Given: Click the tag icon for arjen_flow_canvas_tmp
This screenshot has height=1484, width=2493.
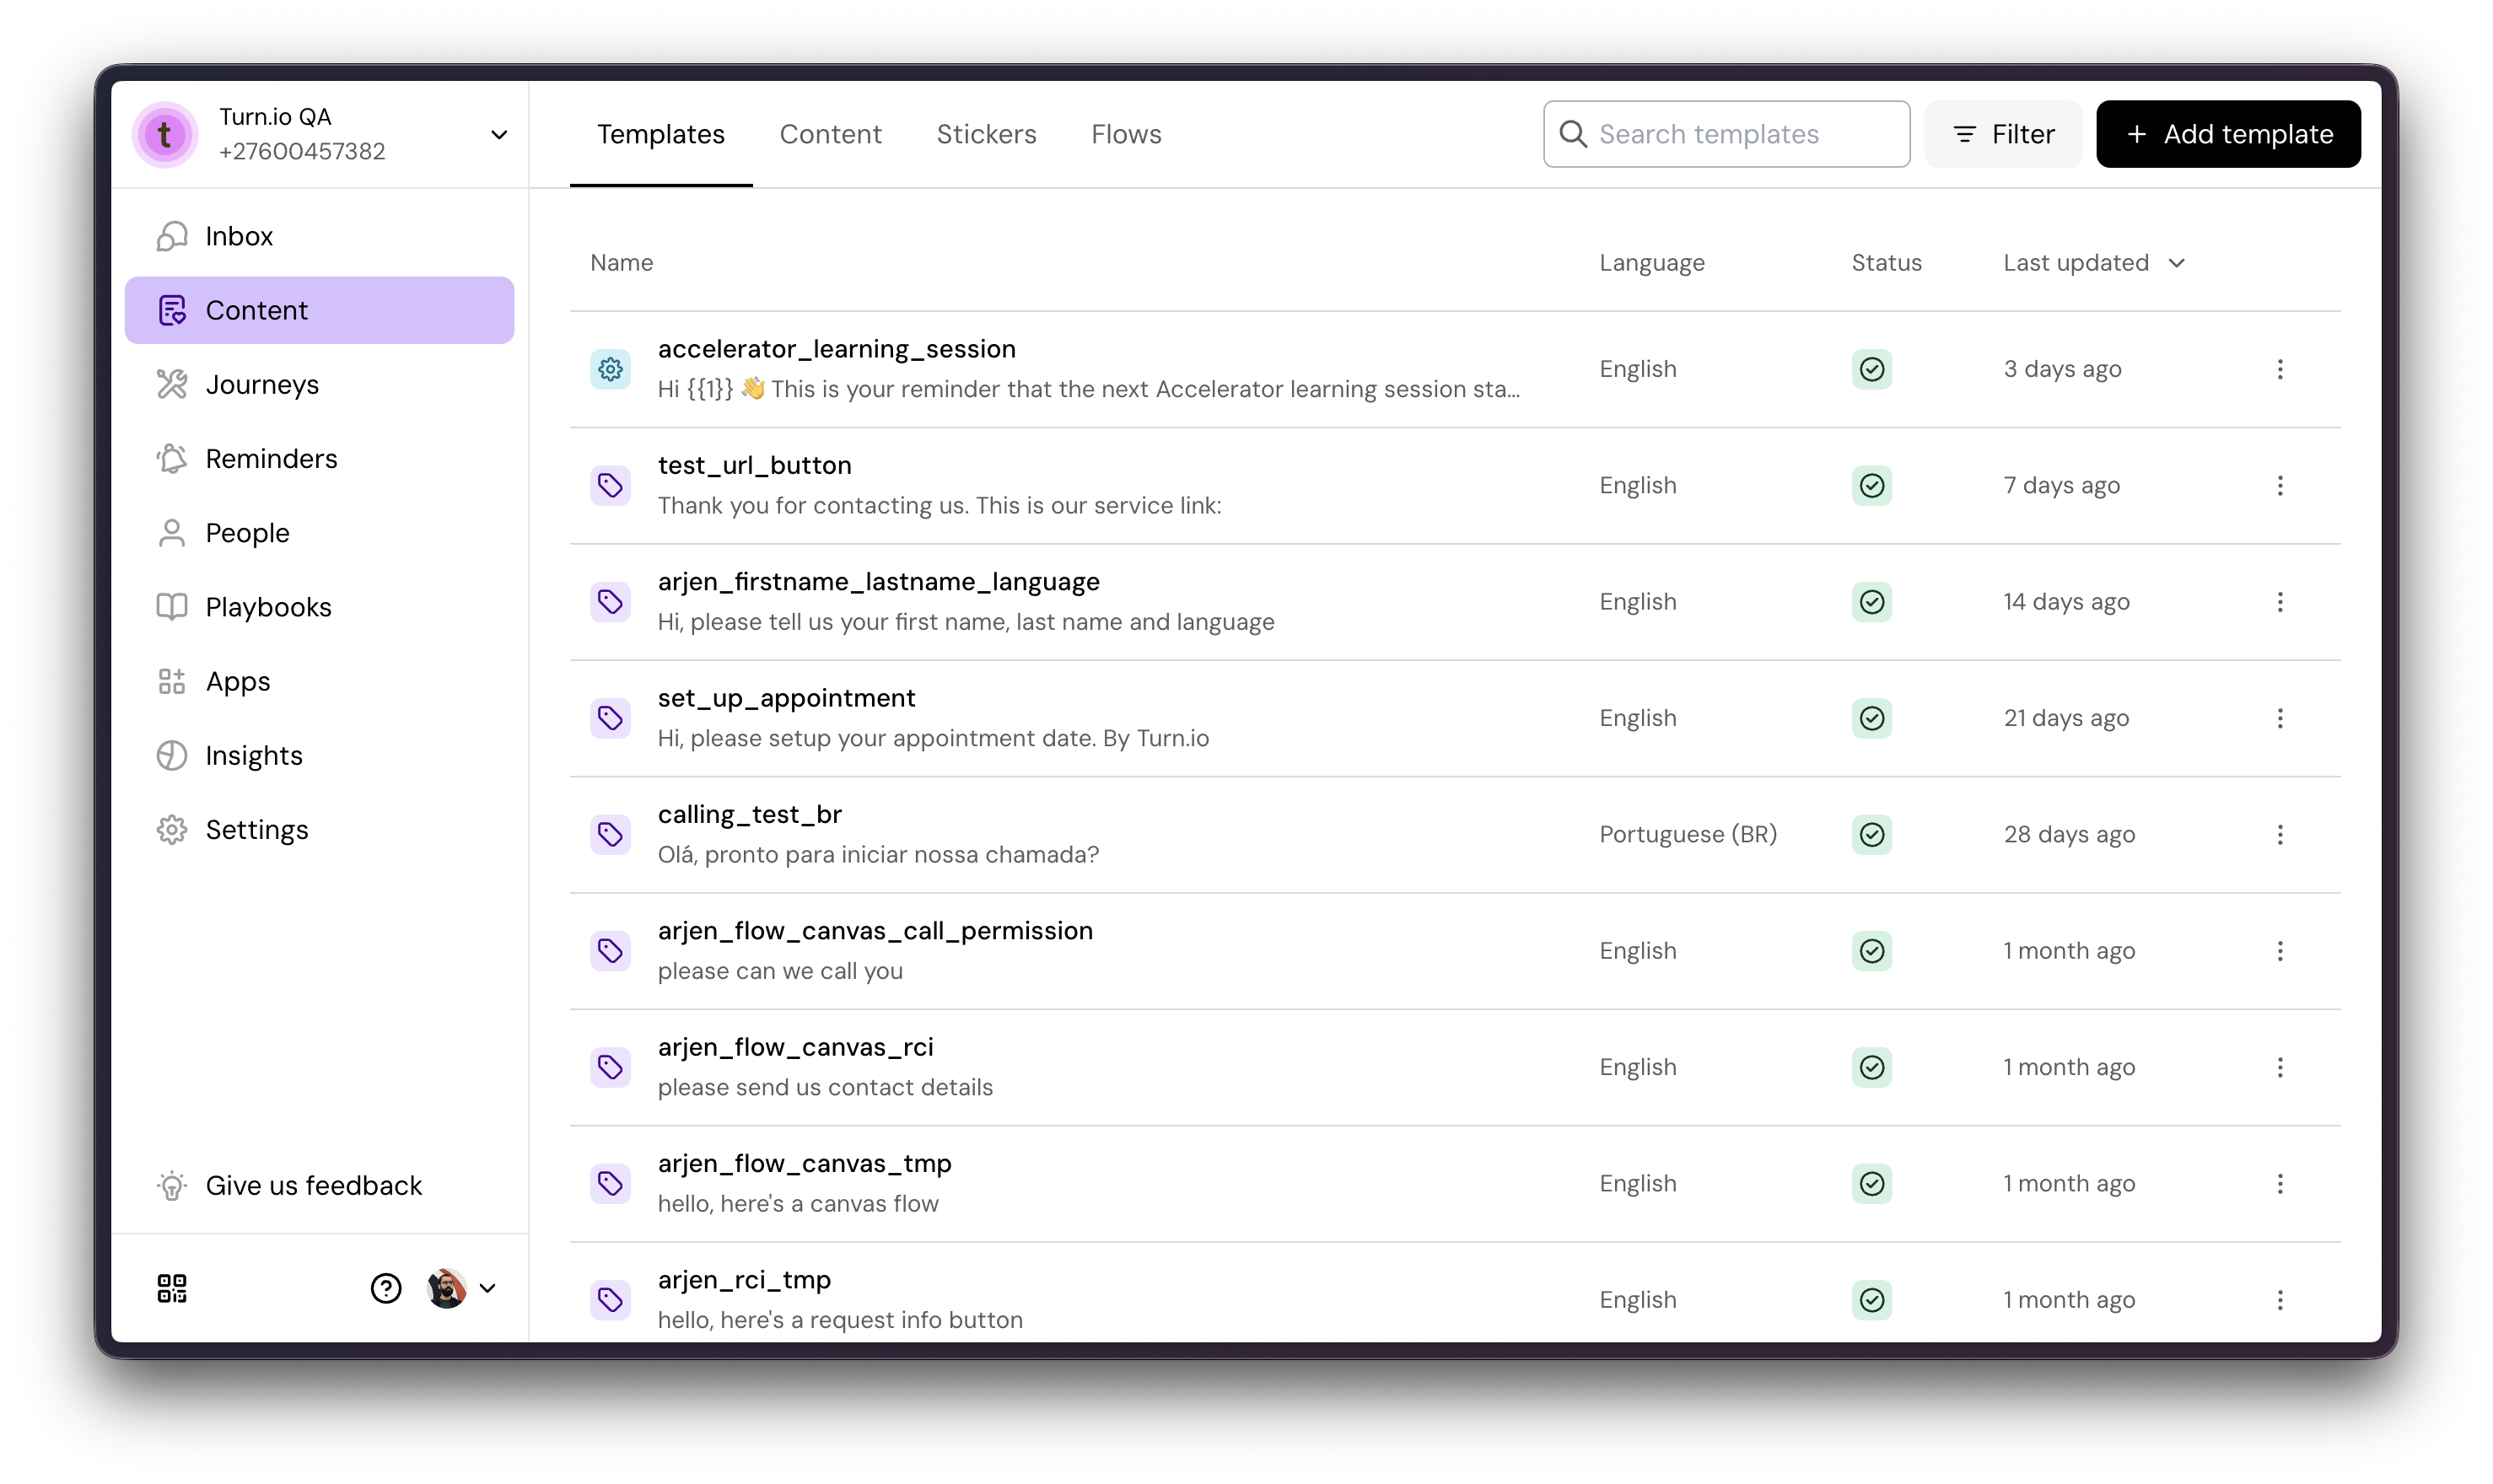Looking at the screenshot, I should pyautogui.click(x=610, y=1183).
